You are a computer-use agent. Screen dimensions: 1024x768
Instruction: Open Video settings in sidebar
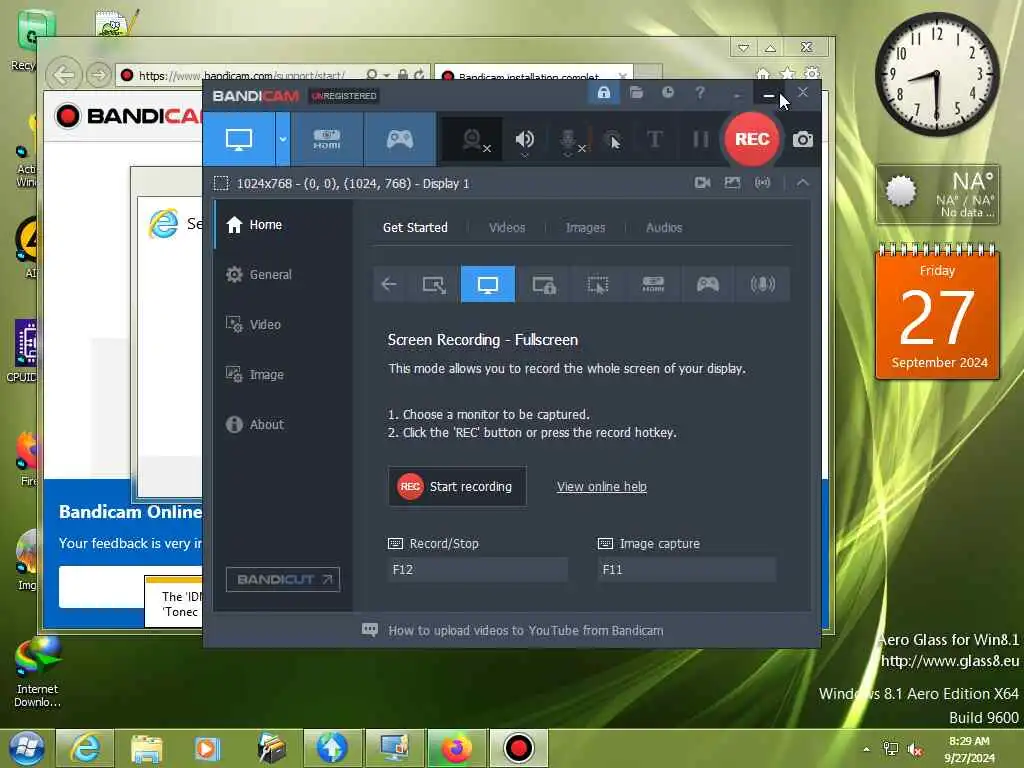click(283, 325)
